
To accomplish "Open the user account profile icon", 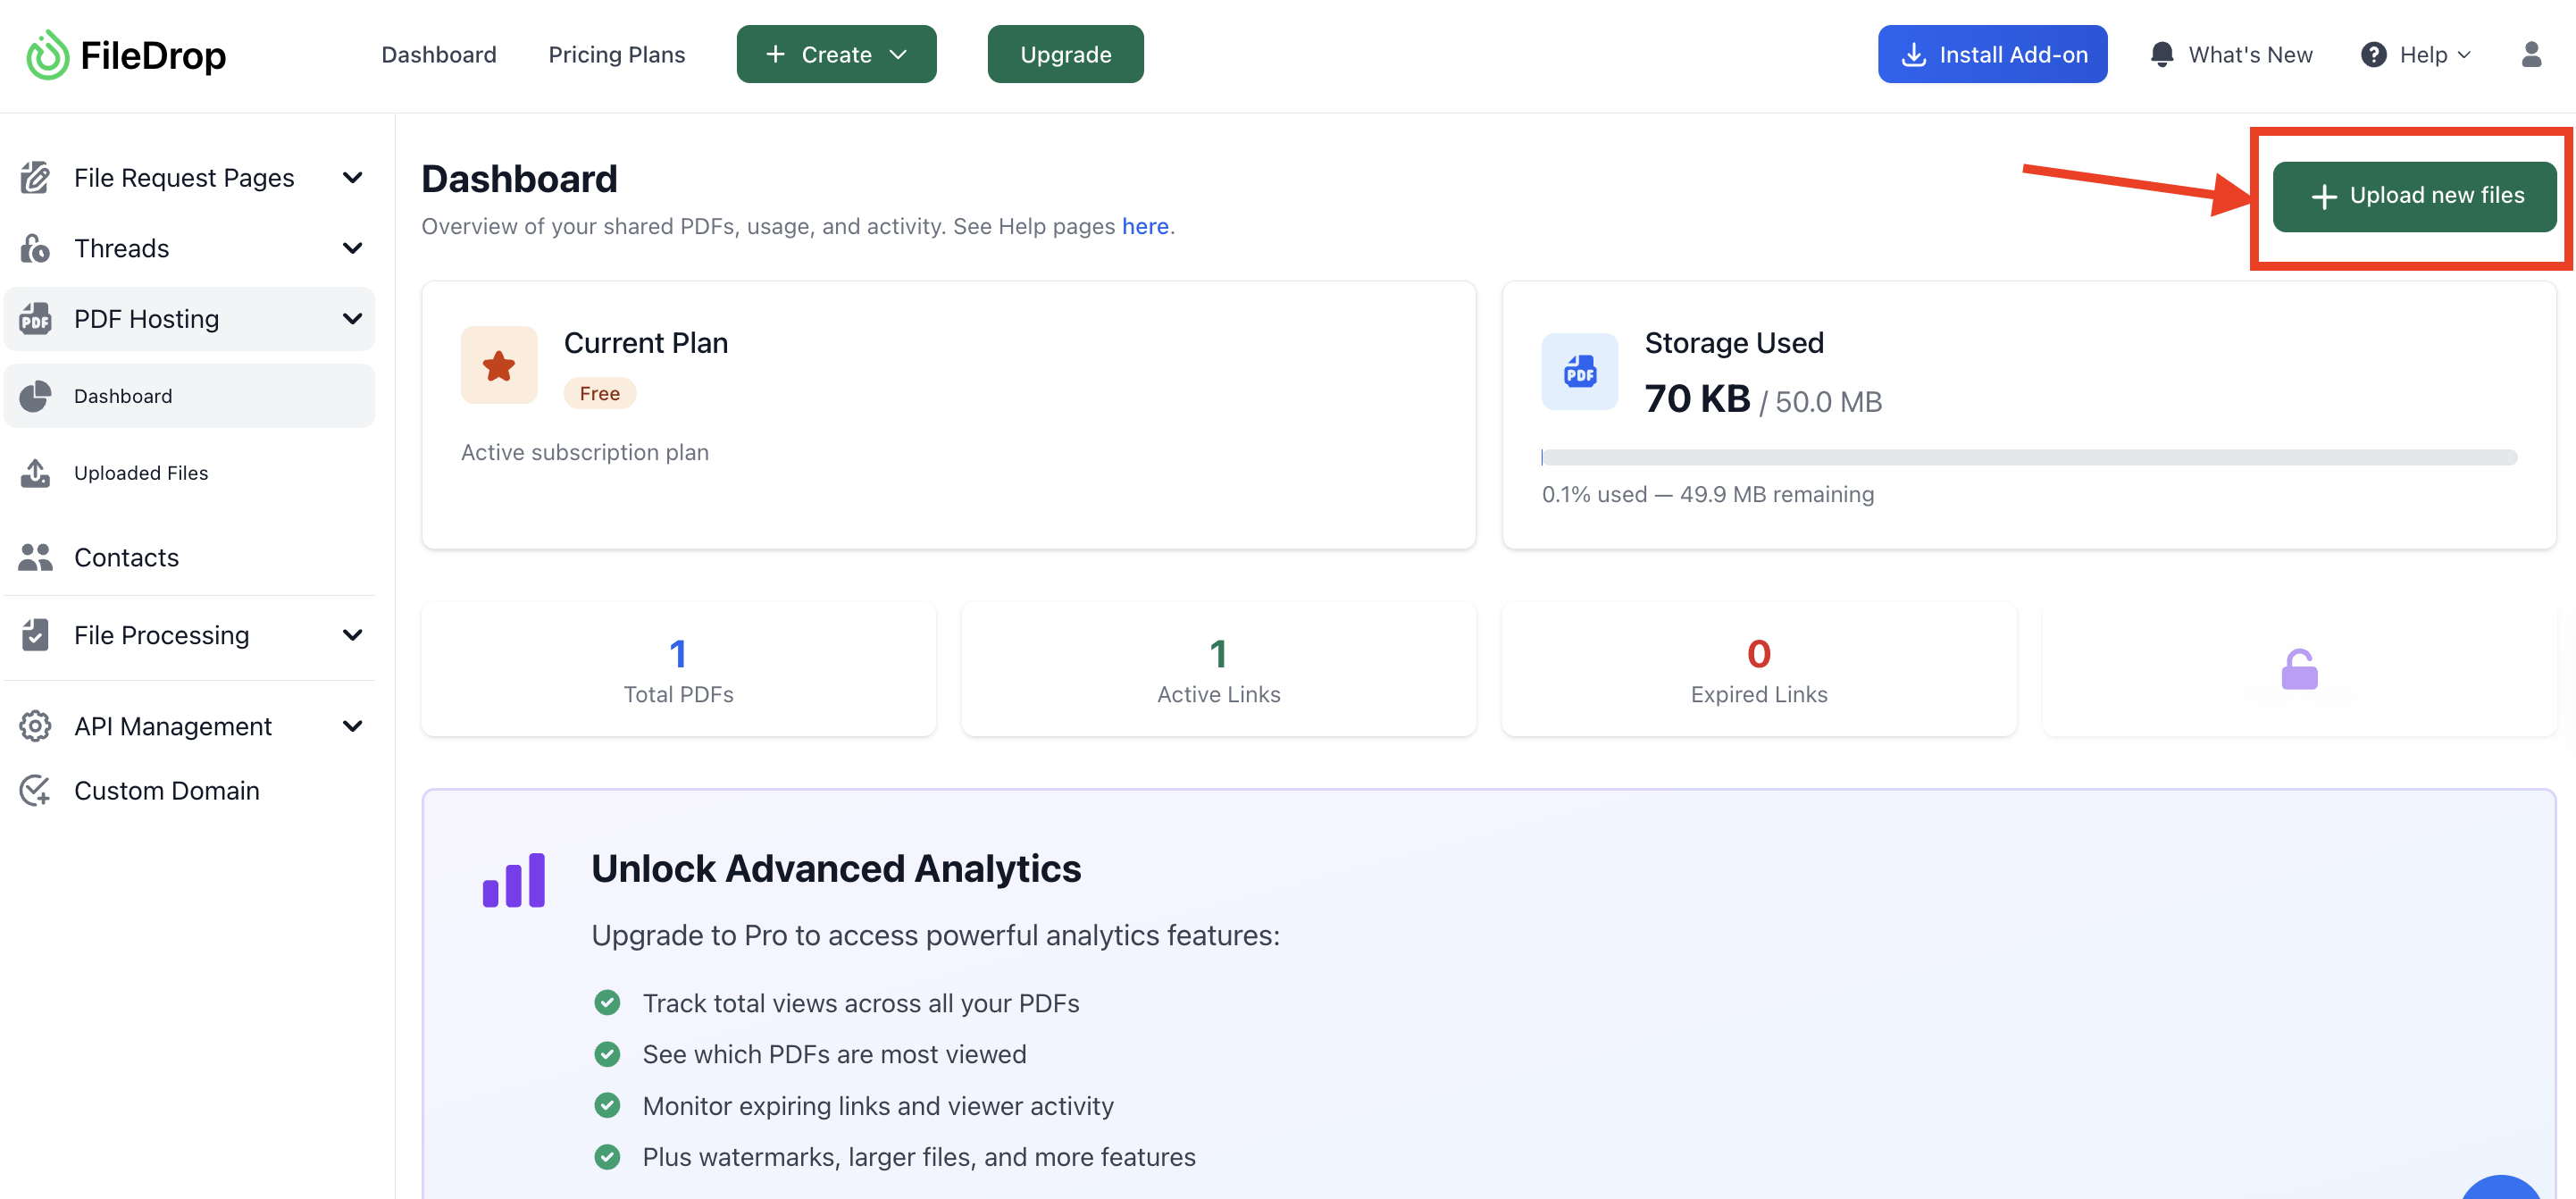I will [2531, 55].
